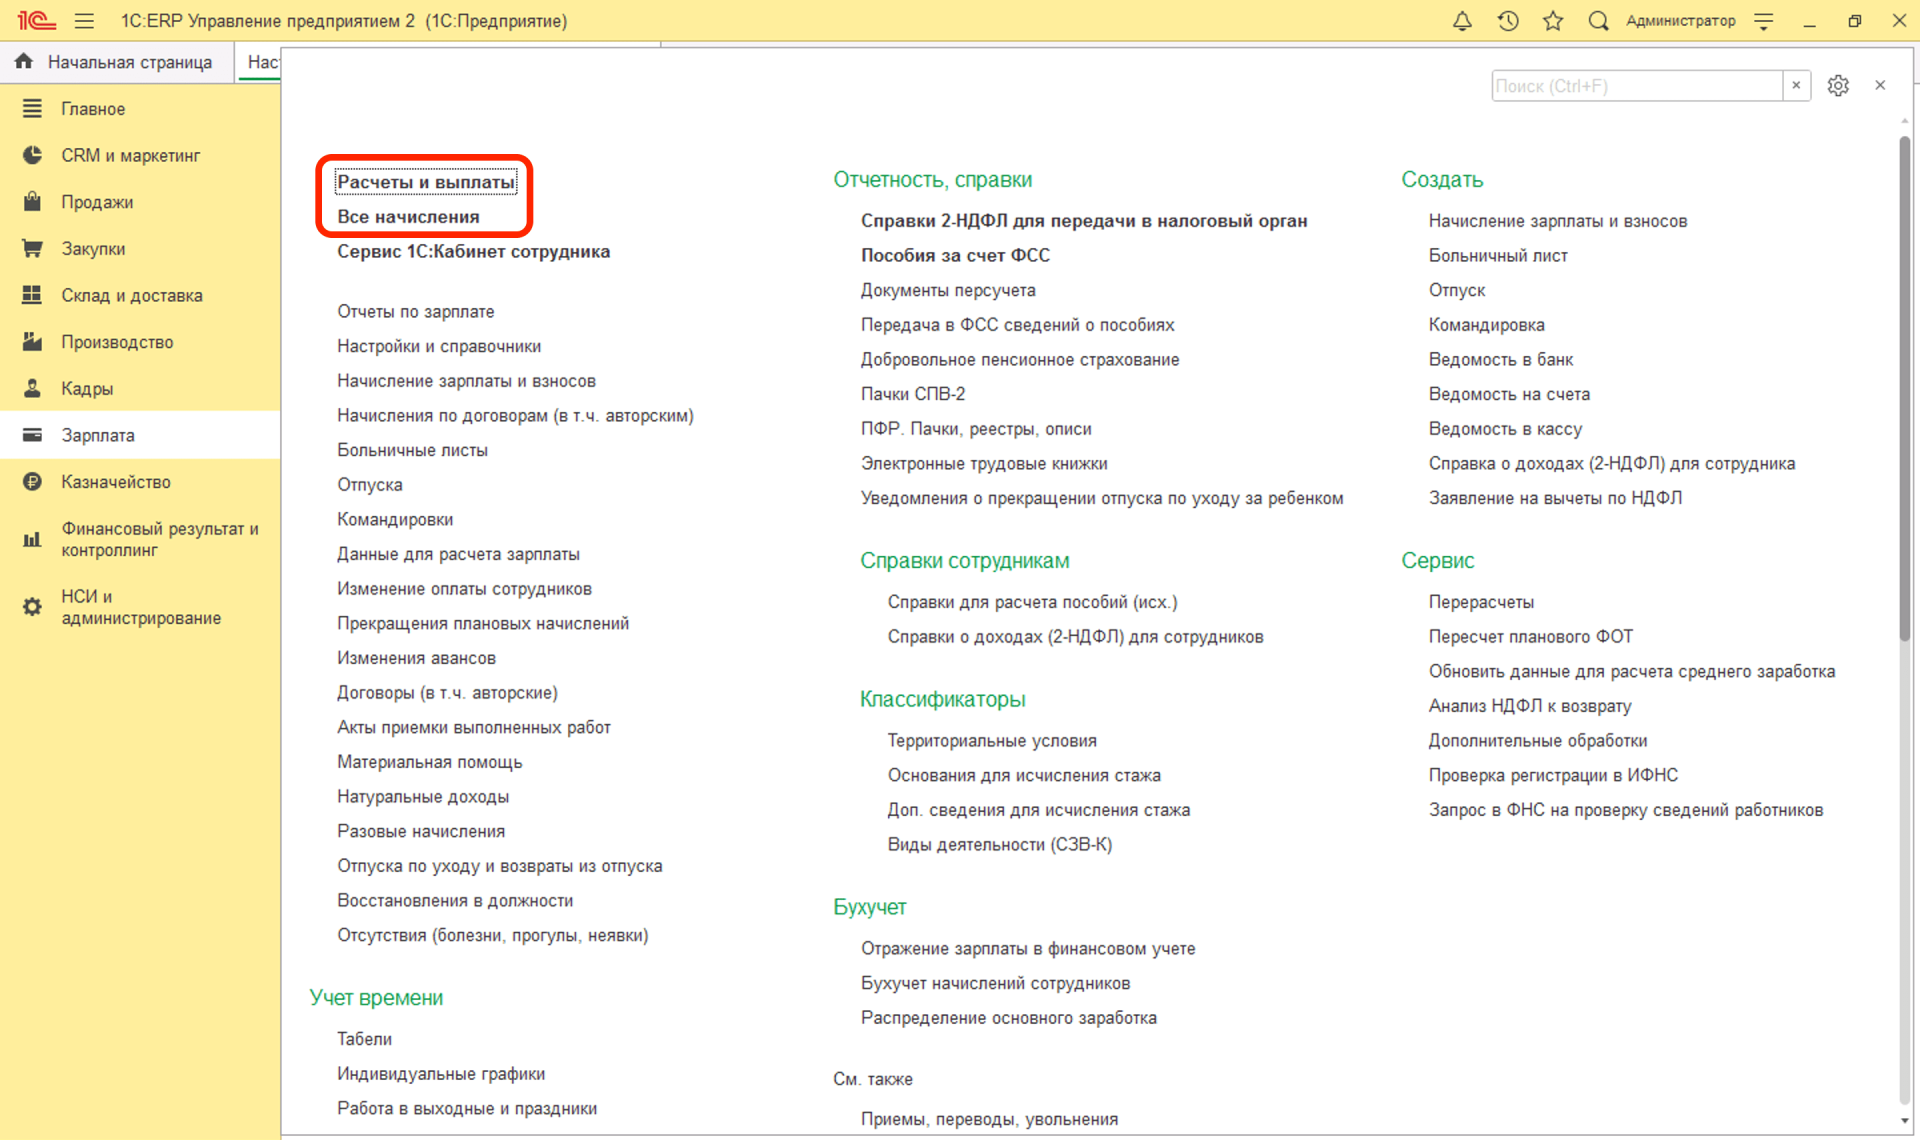Open service settings dropdown near Администратор
This screenshot has height=1140, width=1920.
pos(1764,21)
